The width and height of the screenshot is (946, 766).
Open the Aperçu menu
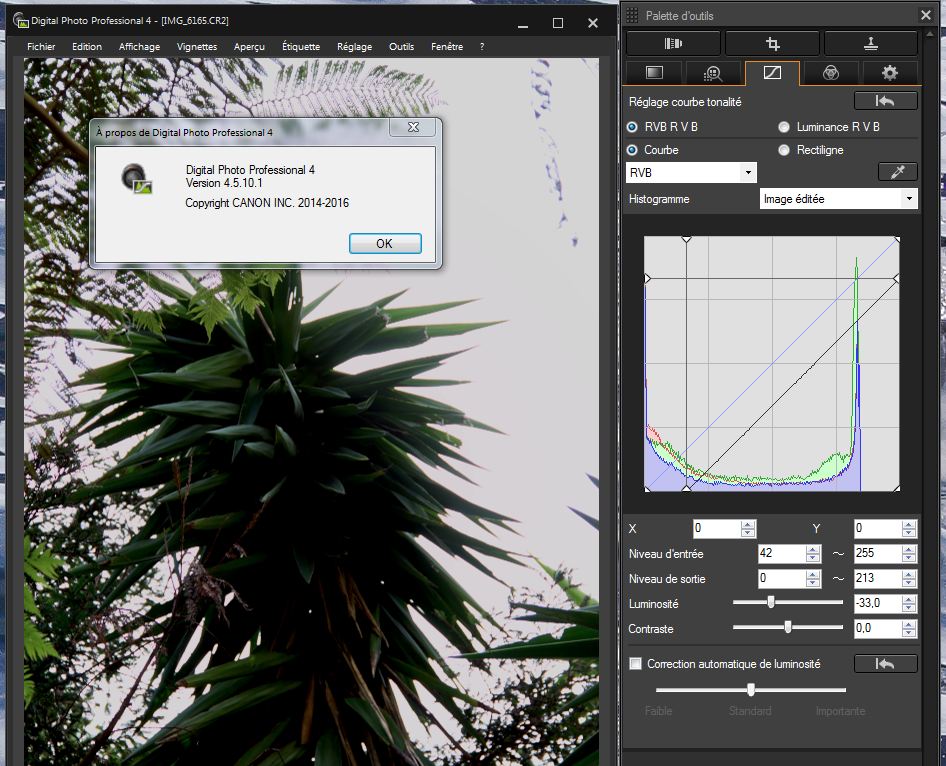[249, 46]
